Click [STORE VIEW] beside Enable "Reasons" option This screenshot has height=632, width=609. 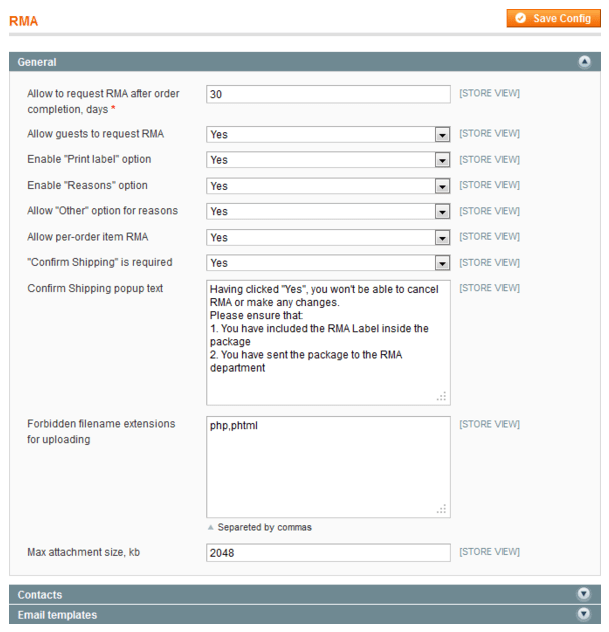489,185
